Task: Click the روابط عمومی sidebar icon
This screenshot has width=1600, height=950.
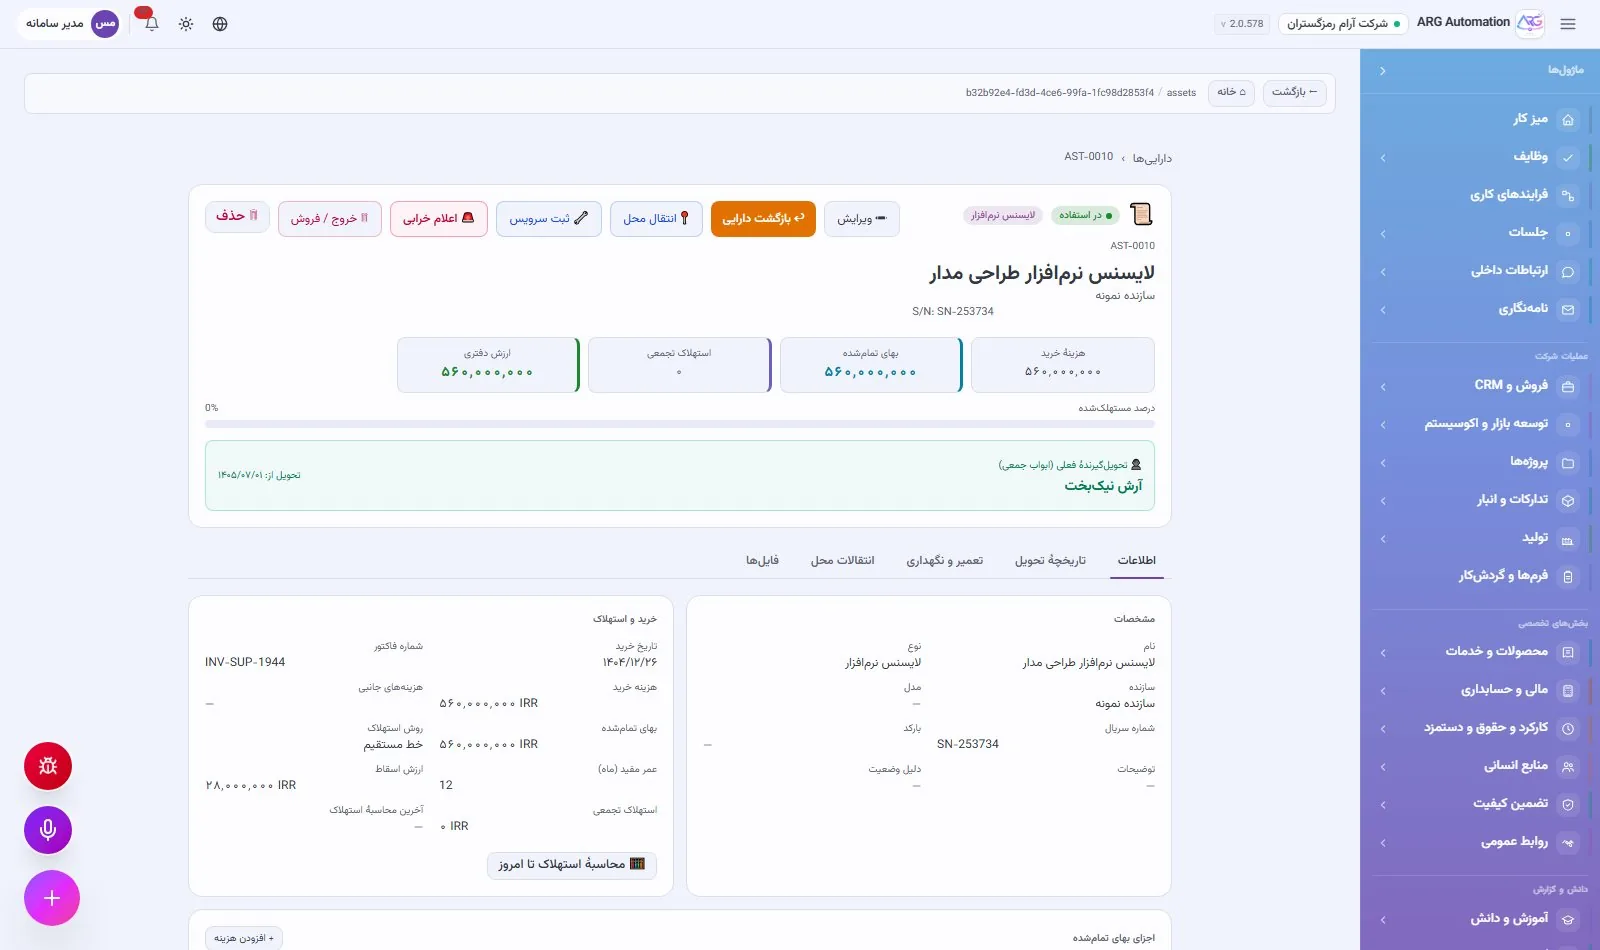Action: pos(1568,843)
